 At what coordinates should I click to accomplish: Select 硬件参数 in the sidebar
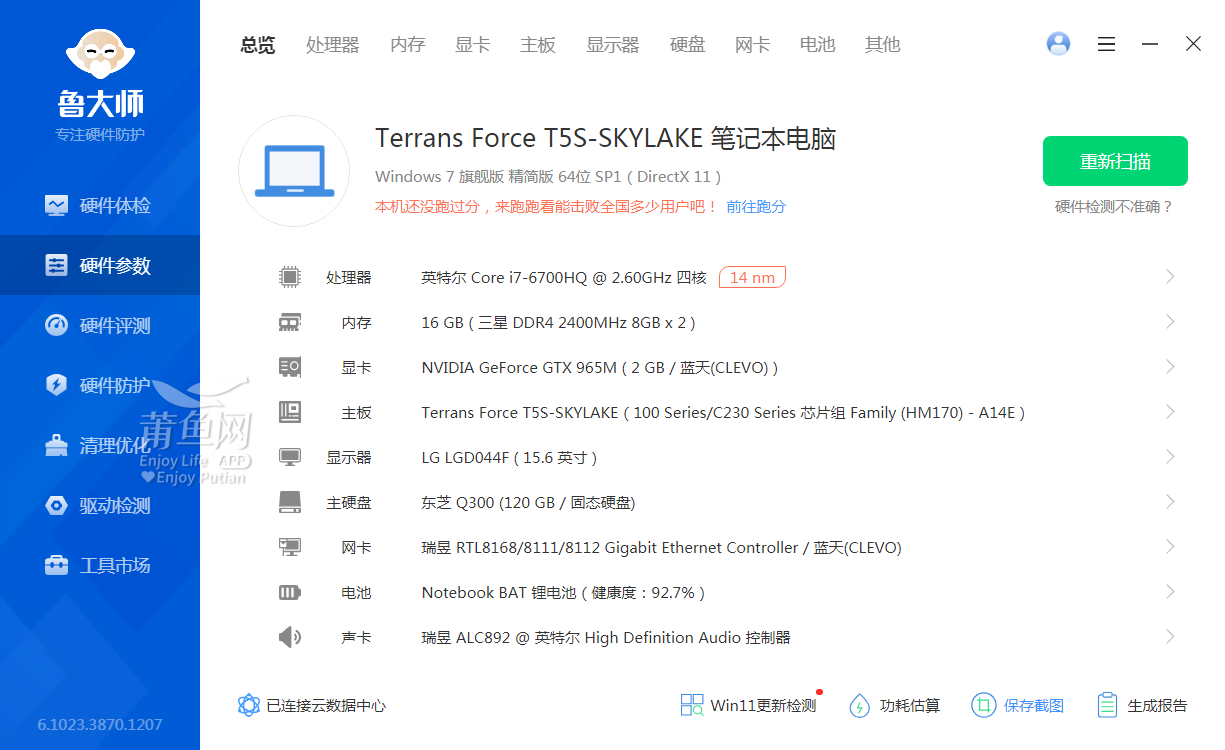click(x=100, y=265)
